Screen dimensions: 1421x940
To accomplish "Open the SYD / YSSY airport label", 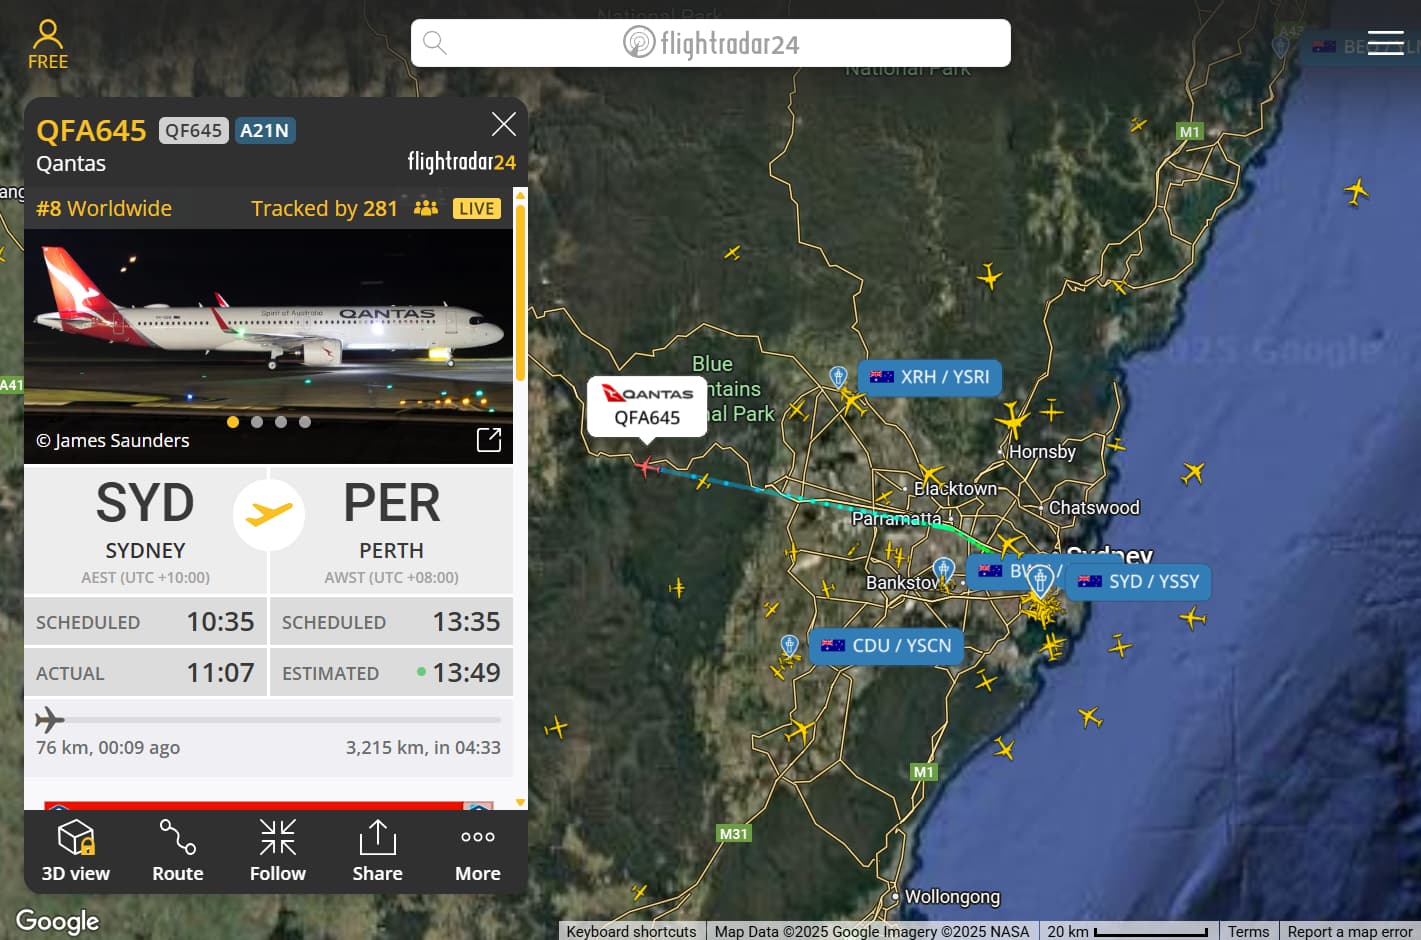I will tap(1139, 581).
